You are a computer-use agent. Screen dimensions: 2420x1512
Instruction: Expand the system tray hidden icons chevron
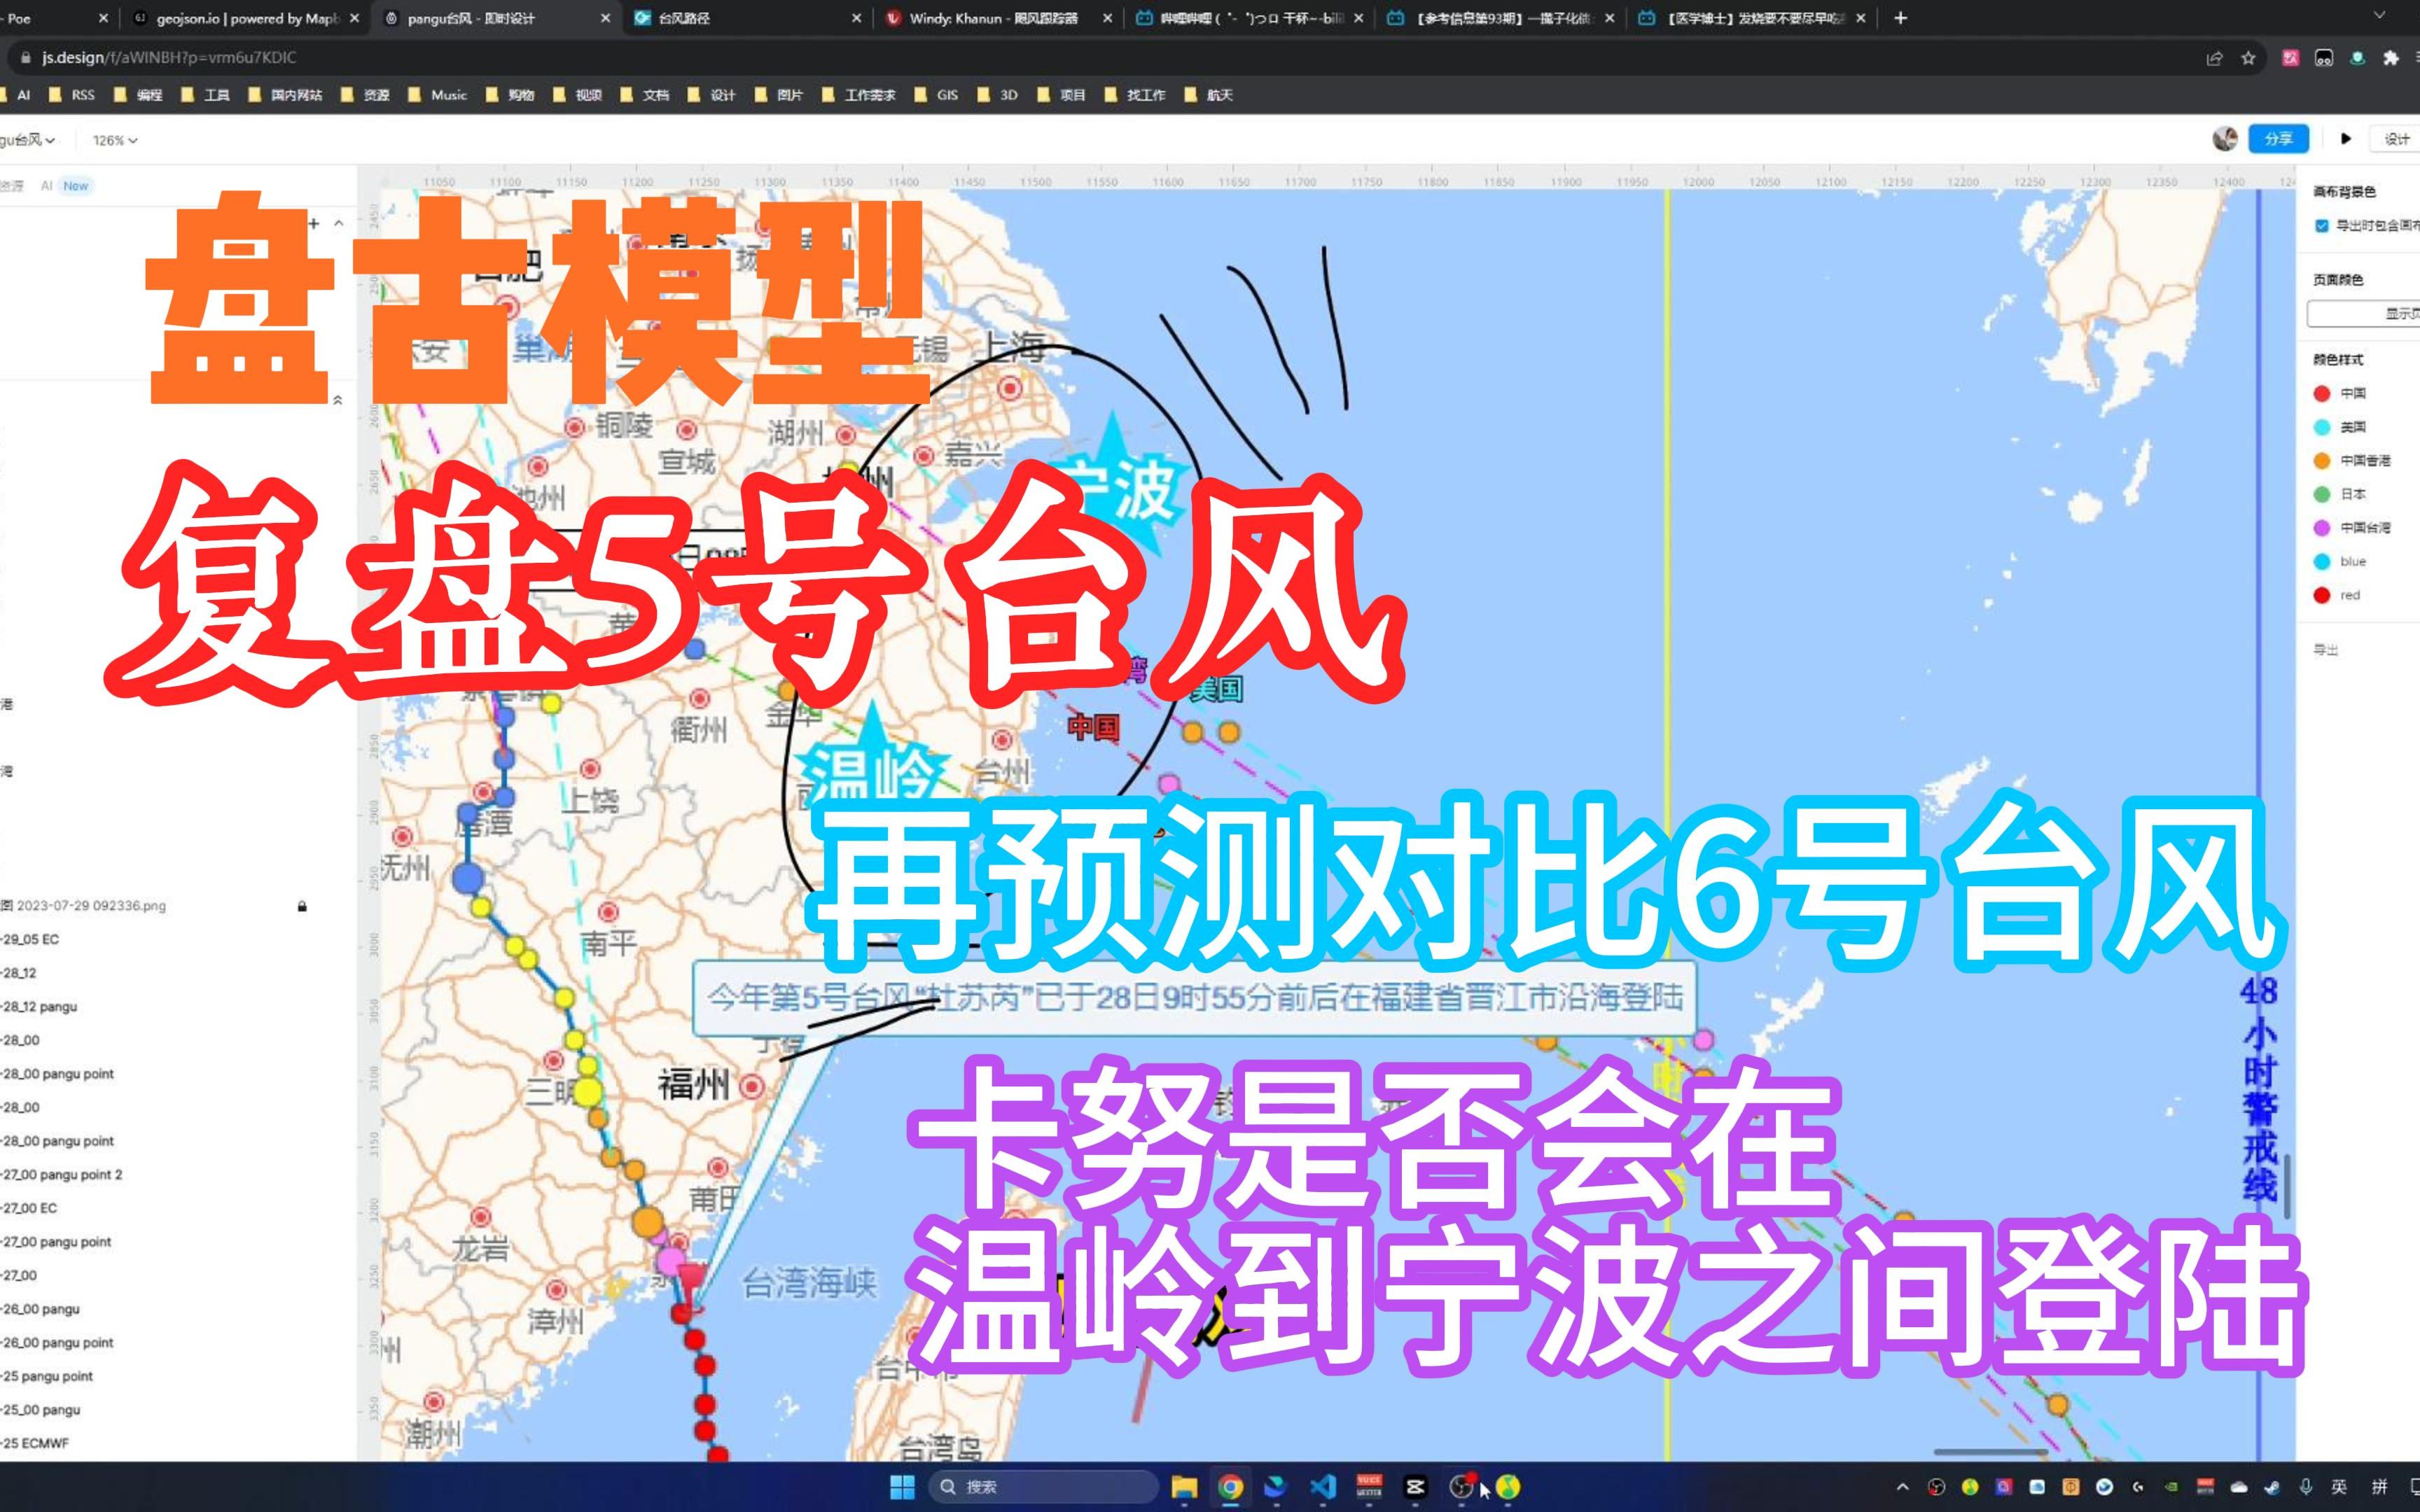(x=1902, y=1487)
